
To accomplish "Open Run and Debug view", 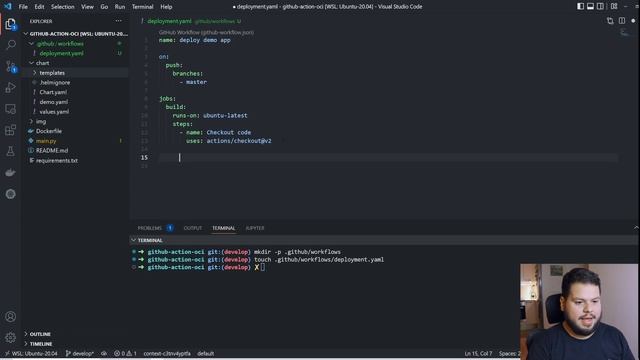I will pyautogui.click(x=11, y=87).
